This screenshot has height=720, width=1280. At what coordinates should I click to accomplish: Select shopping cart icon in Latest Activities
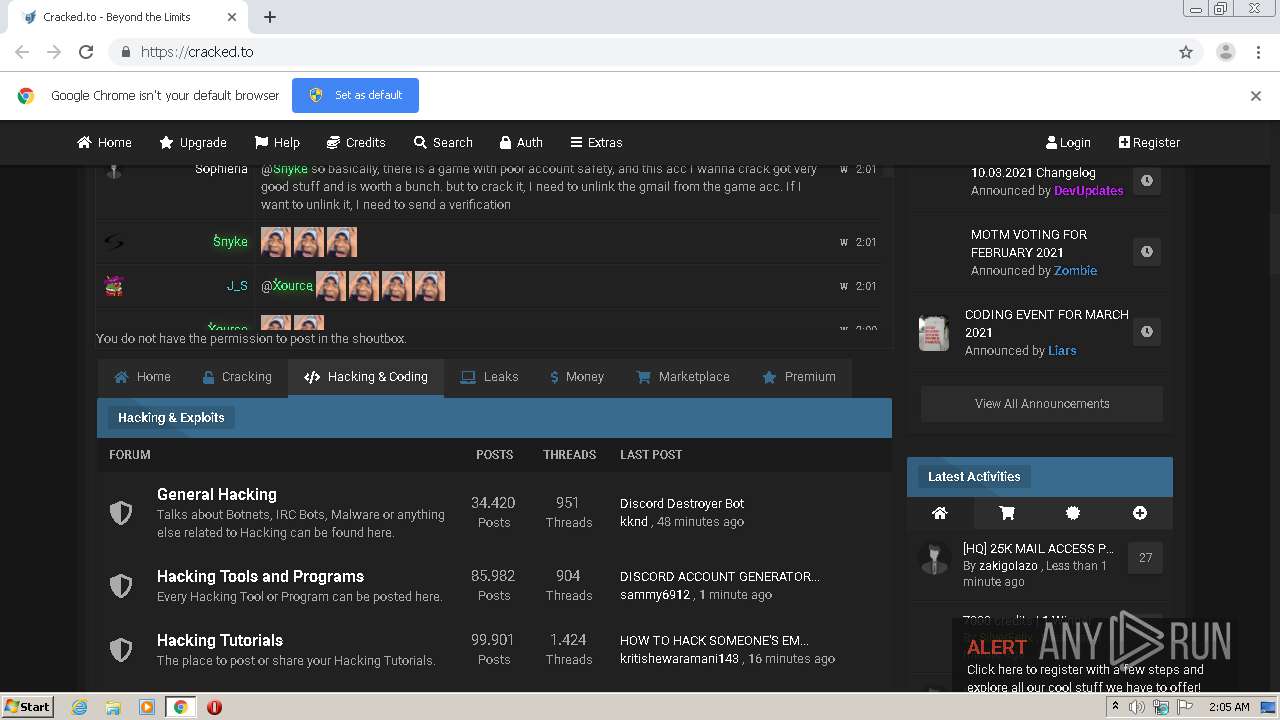(x=1007, y=513)
